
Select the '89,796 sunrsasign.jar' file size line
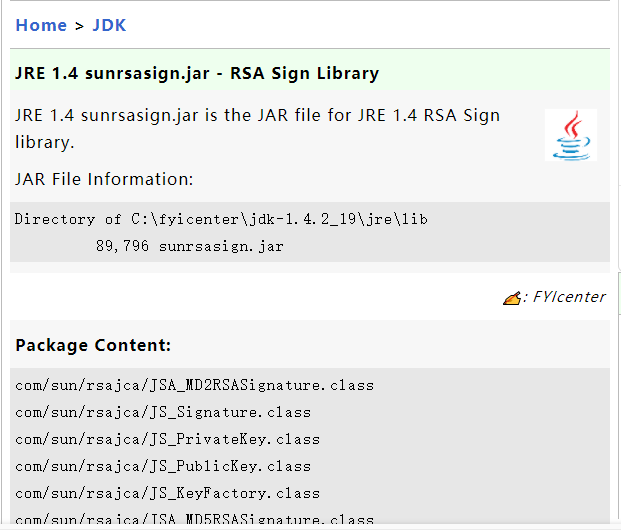tap(190, 246)
